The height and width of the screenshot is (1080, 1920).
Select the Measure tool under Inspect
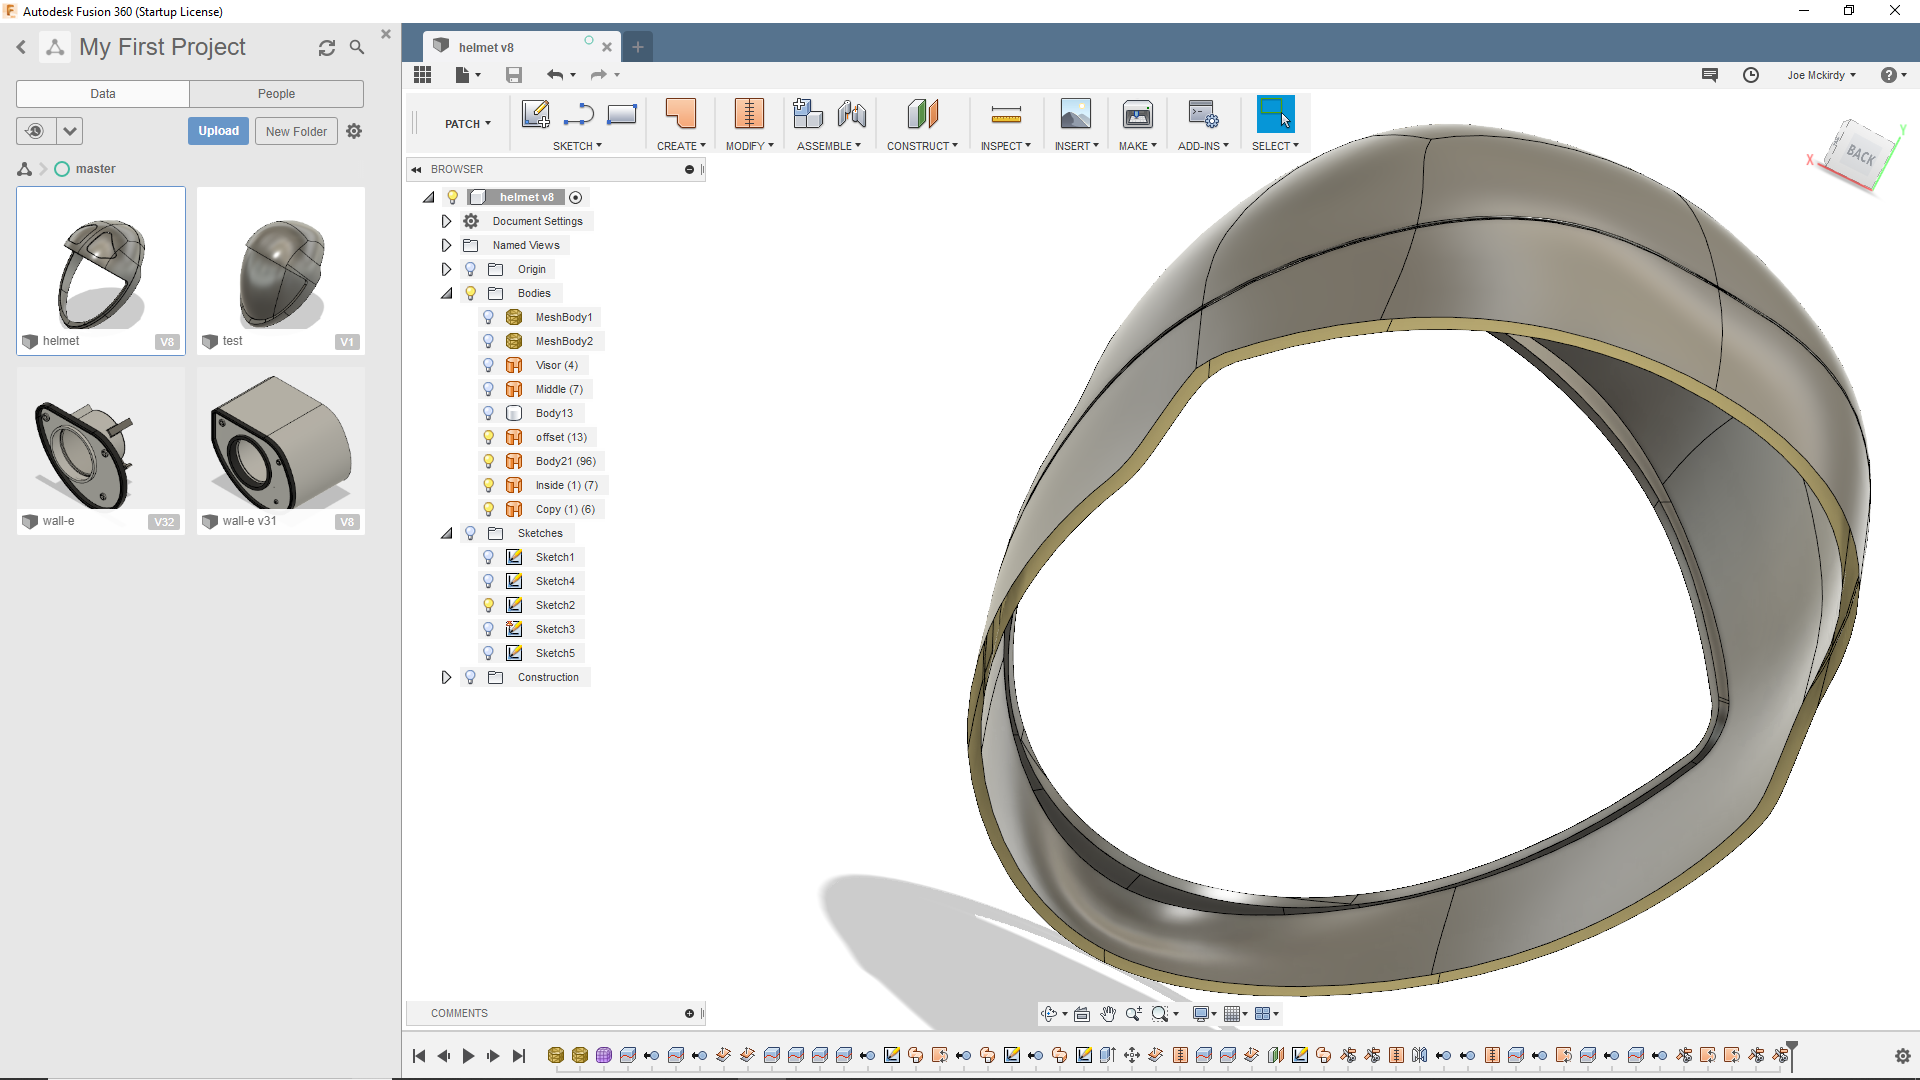tap(1005, 115)
